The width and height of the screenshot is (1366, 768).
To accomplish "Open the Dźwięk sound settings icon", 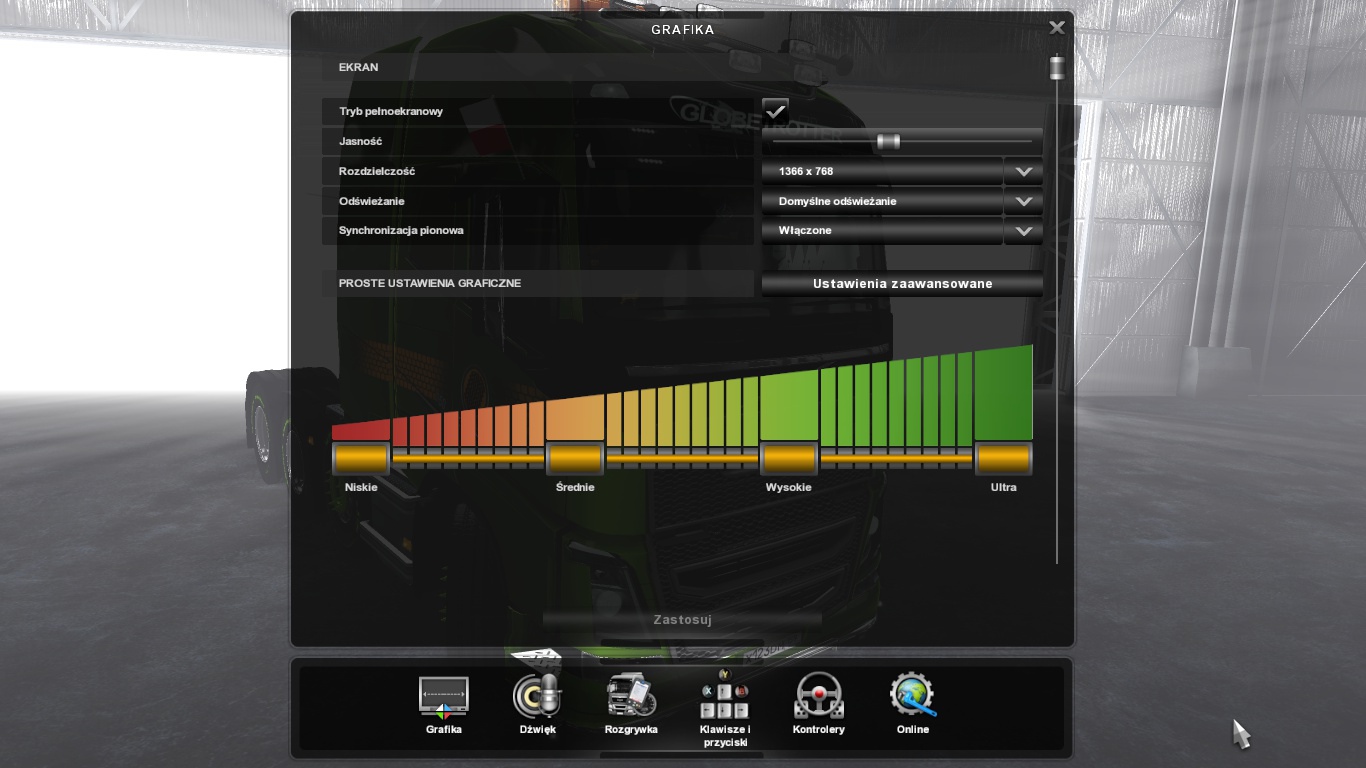I will (x=537, y=697).
